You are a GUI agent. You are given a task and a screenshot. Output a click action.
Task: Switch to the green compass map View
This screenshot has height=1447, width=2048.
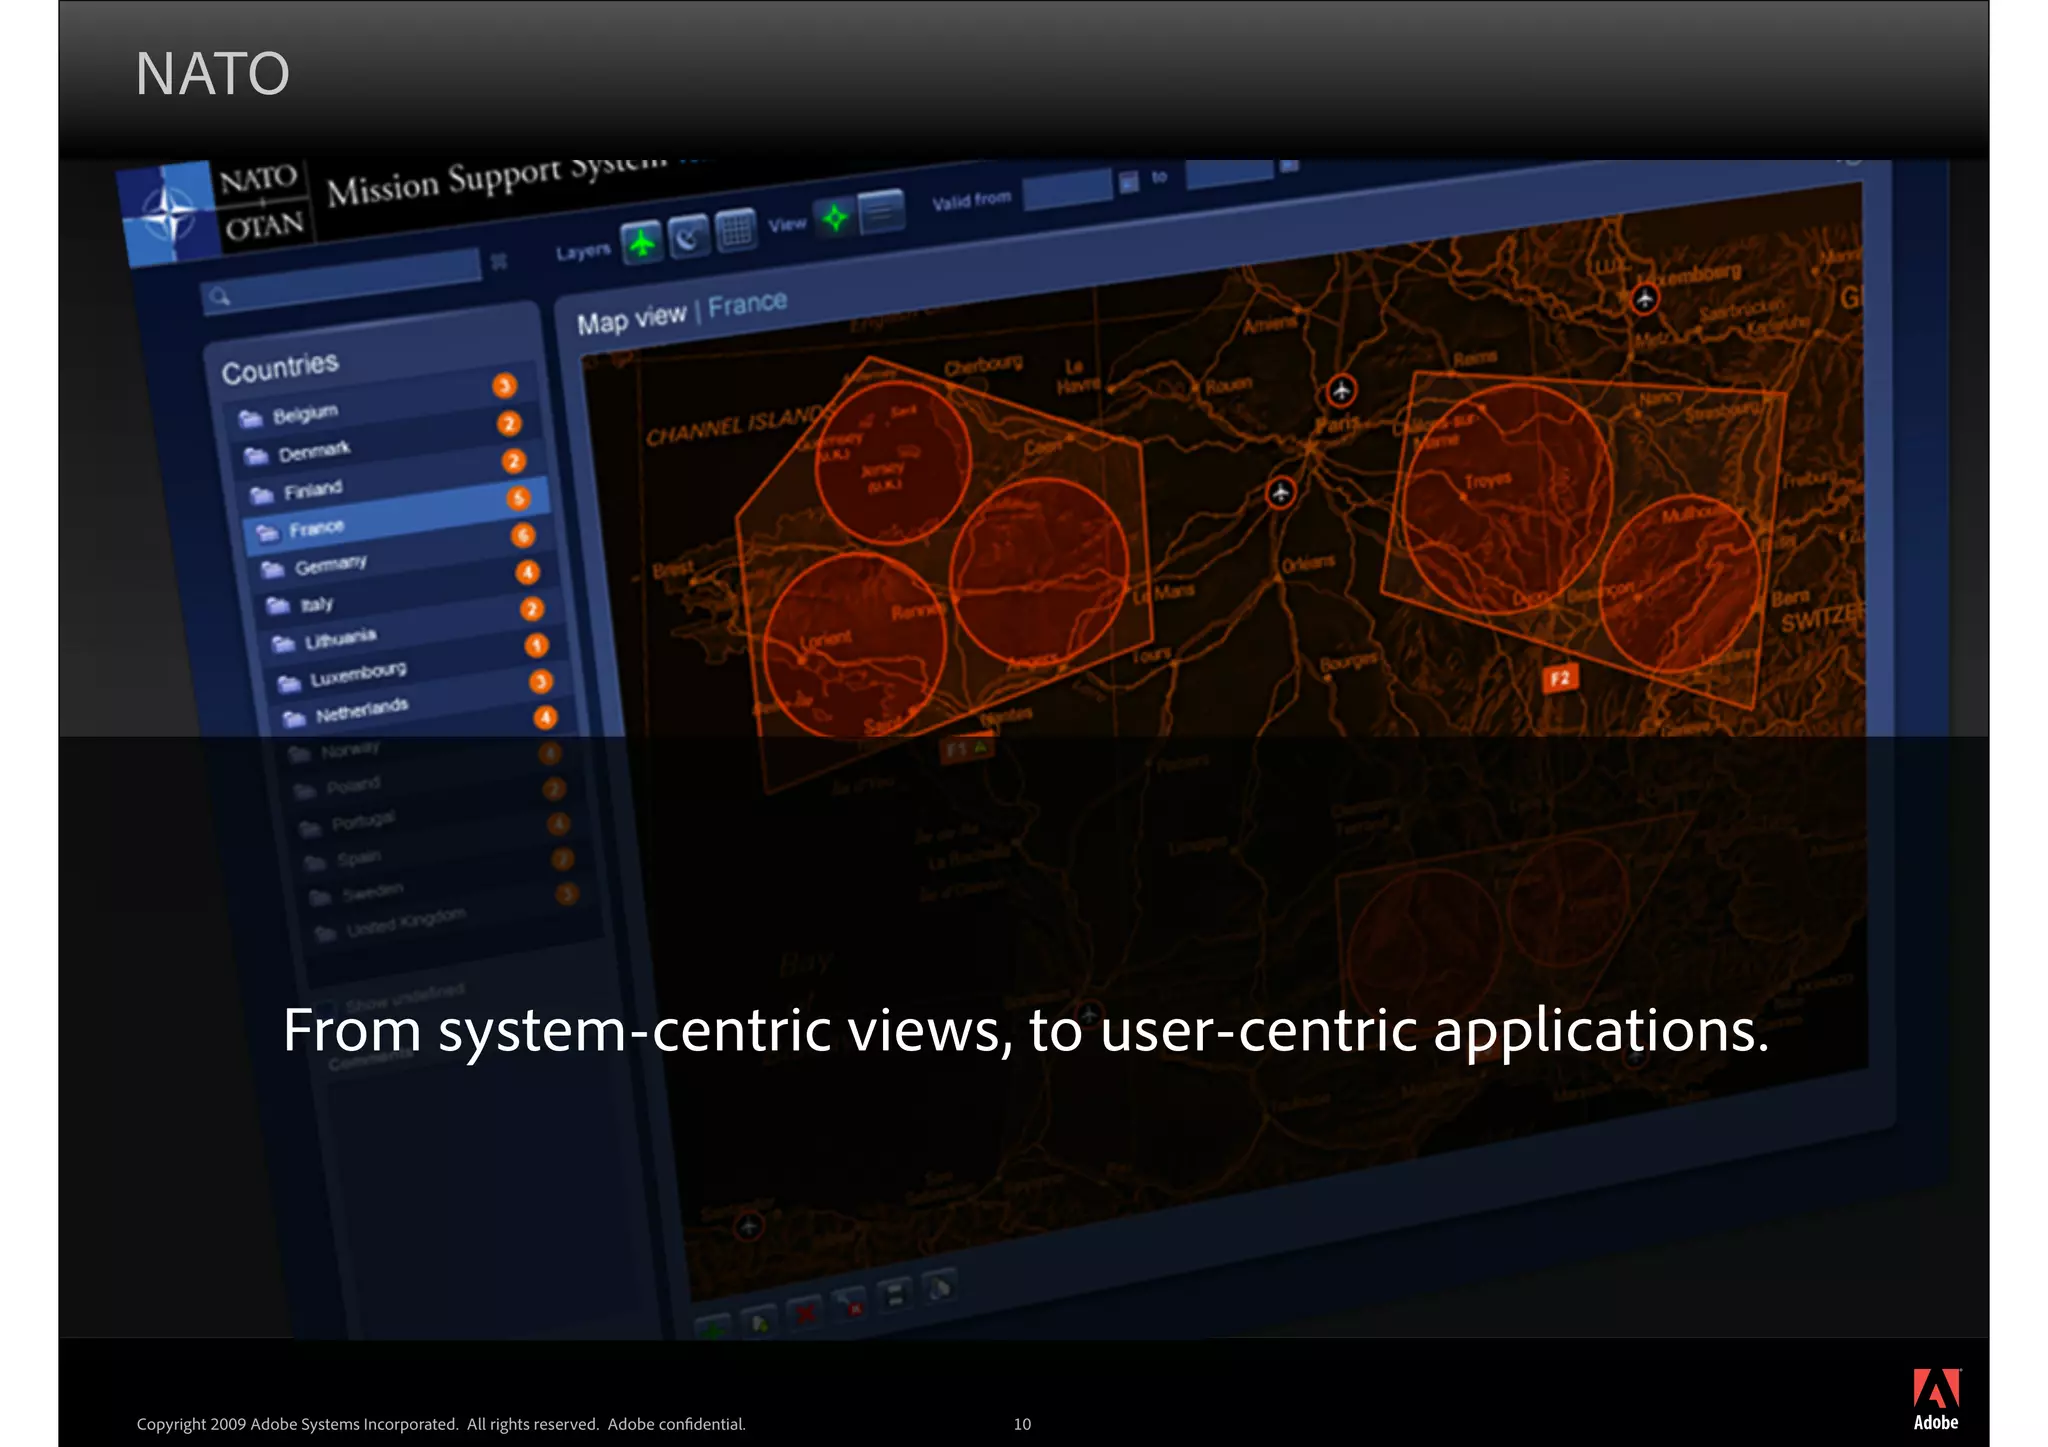pos(835,217)
